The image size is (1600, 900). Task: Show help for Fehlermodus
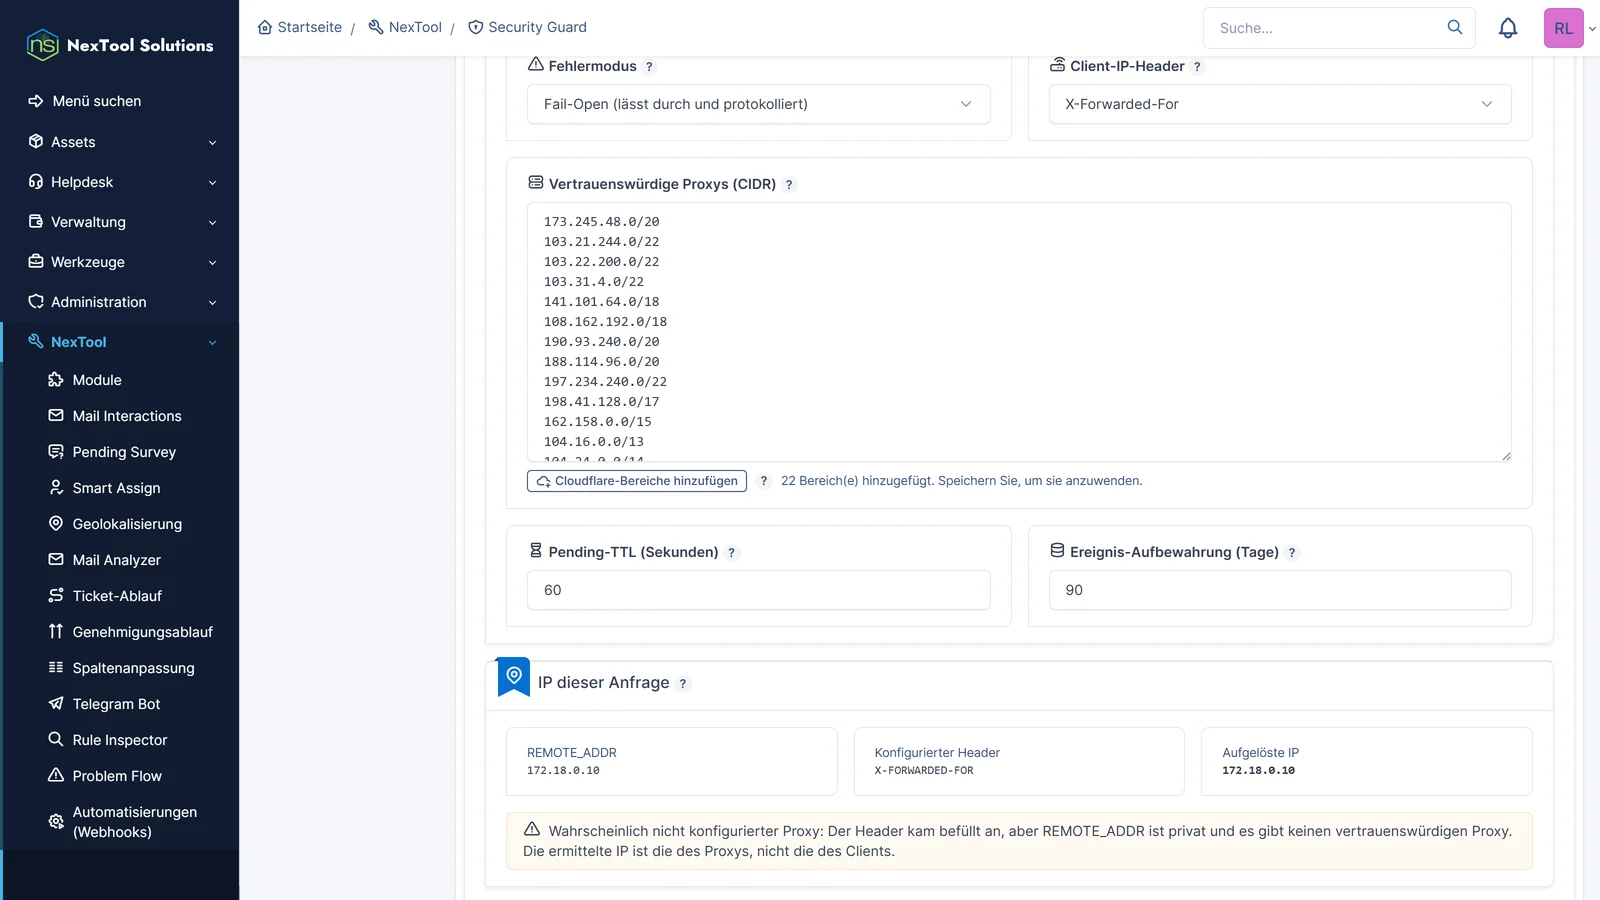649,67
